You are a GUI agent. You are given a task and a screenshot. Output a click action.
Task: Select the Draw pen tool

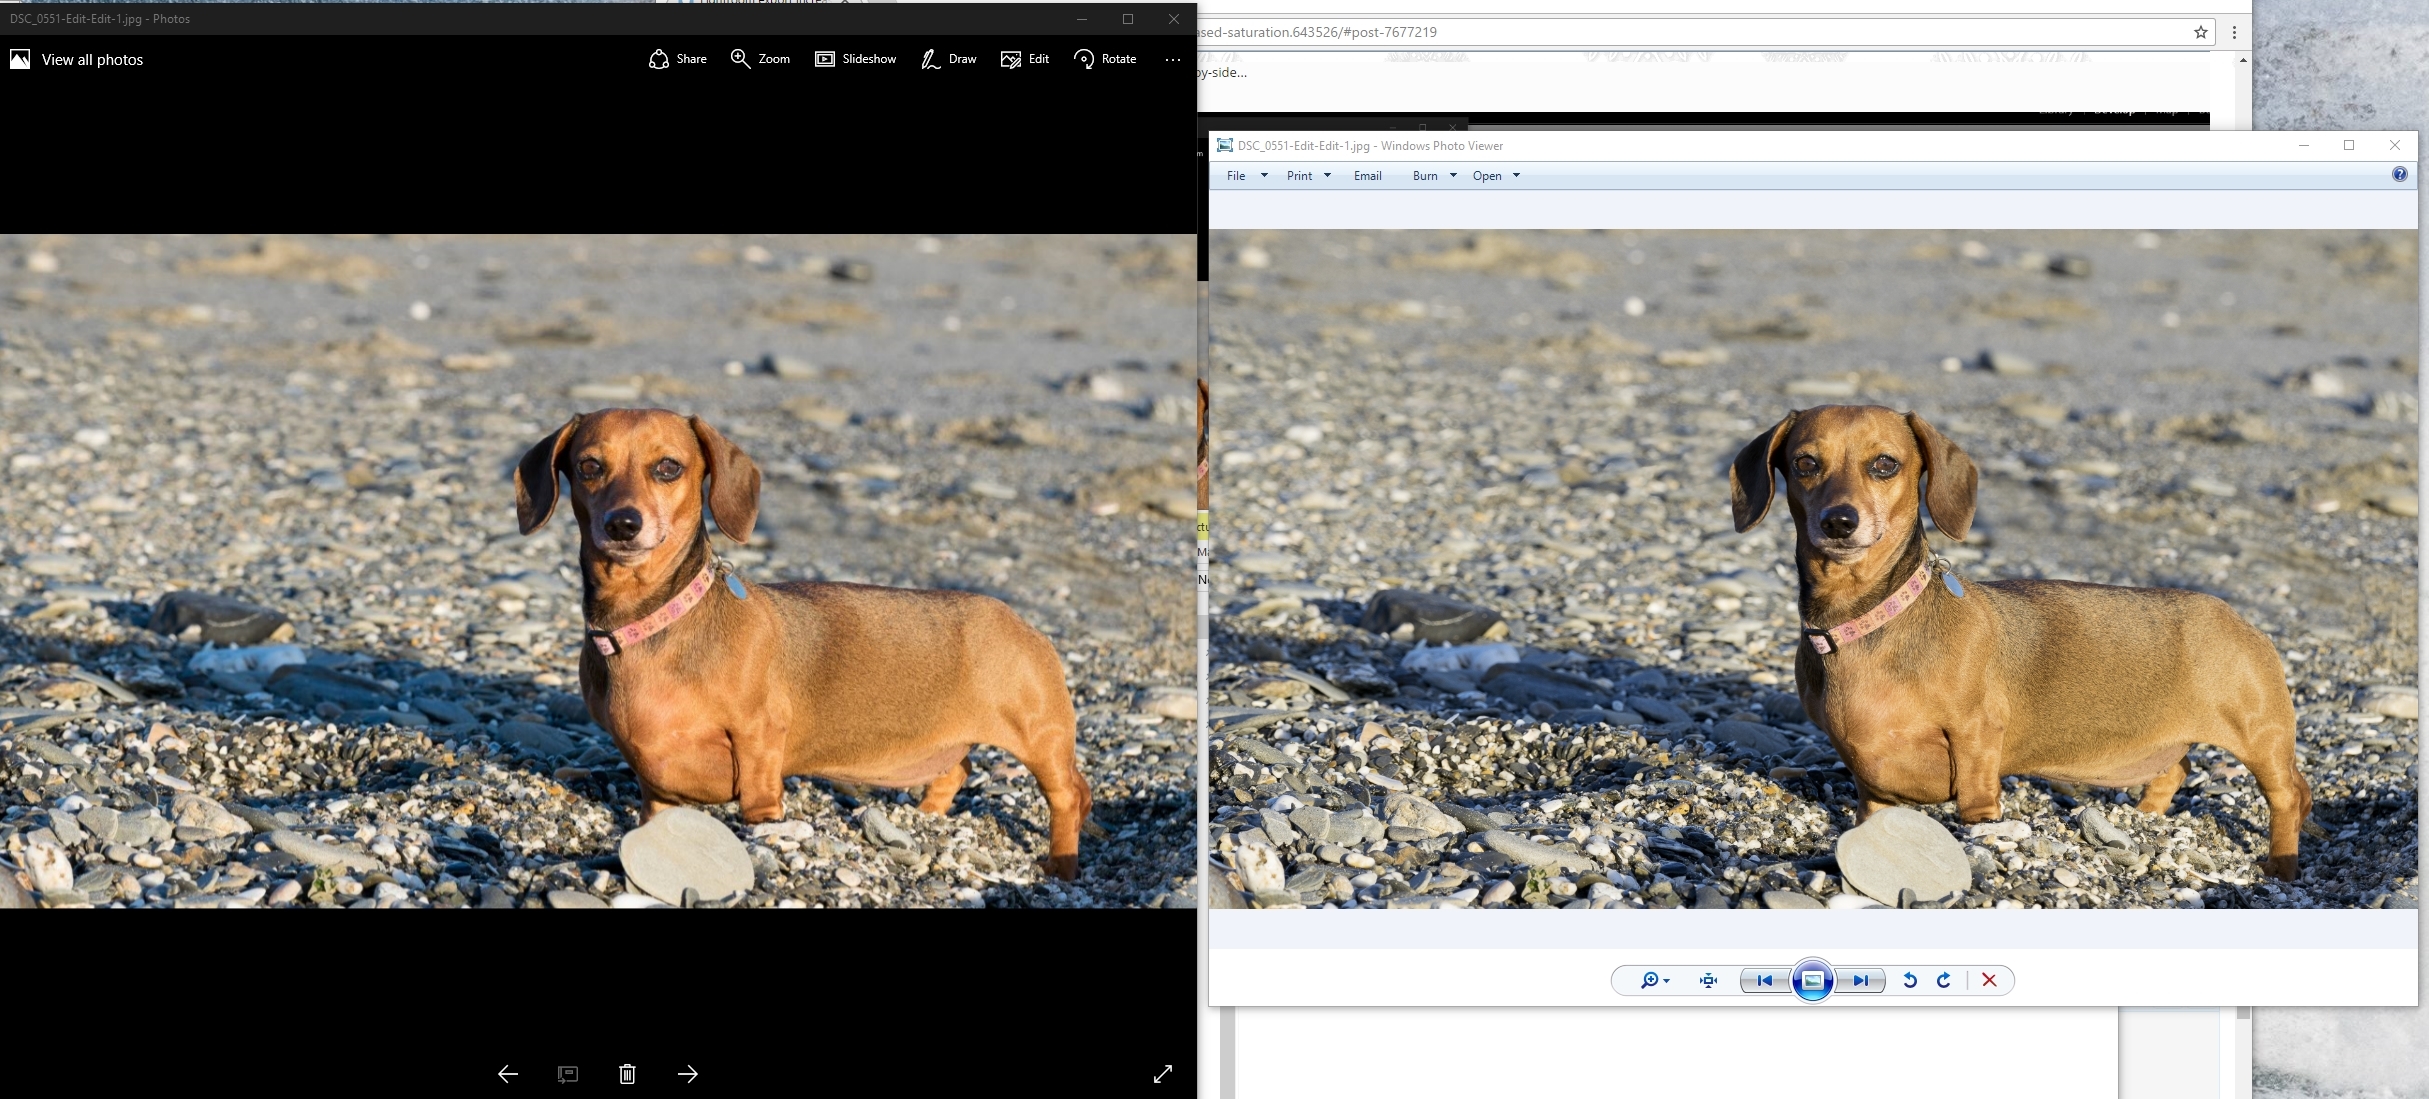pos(948,59)
